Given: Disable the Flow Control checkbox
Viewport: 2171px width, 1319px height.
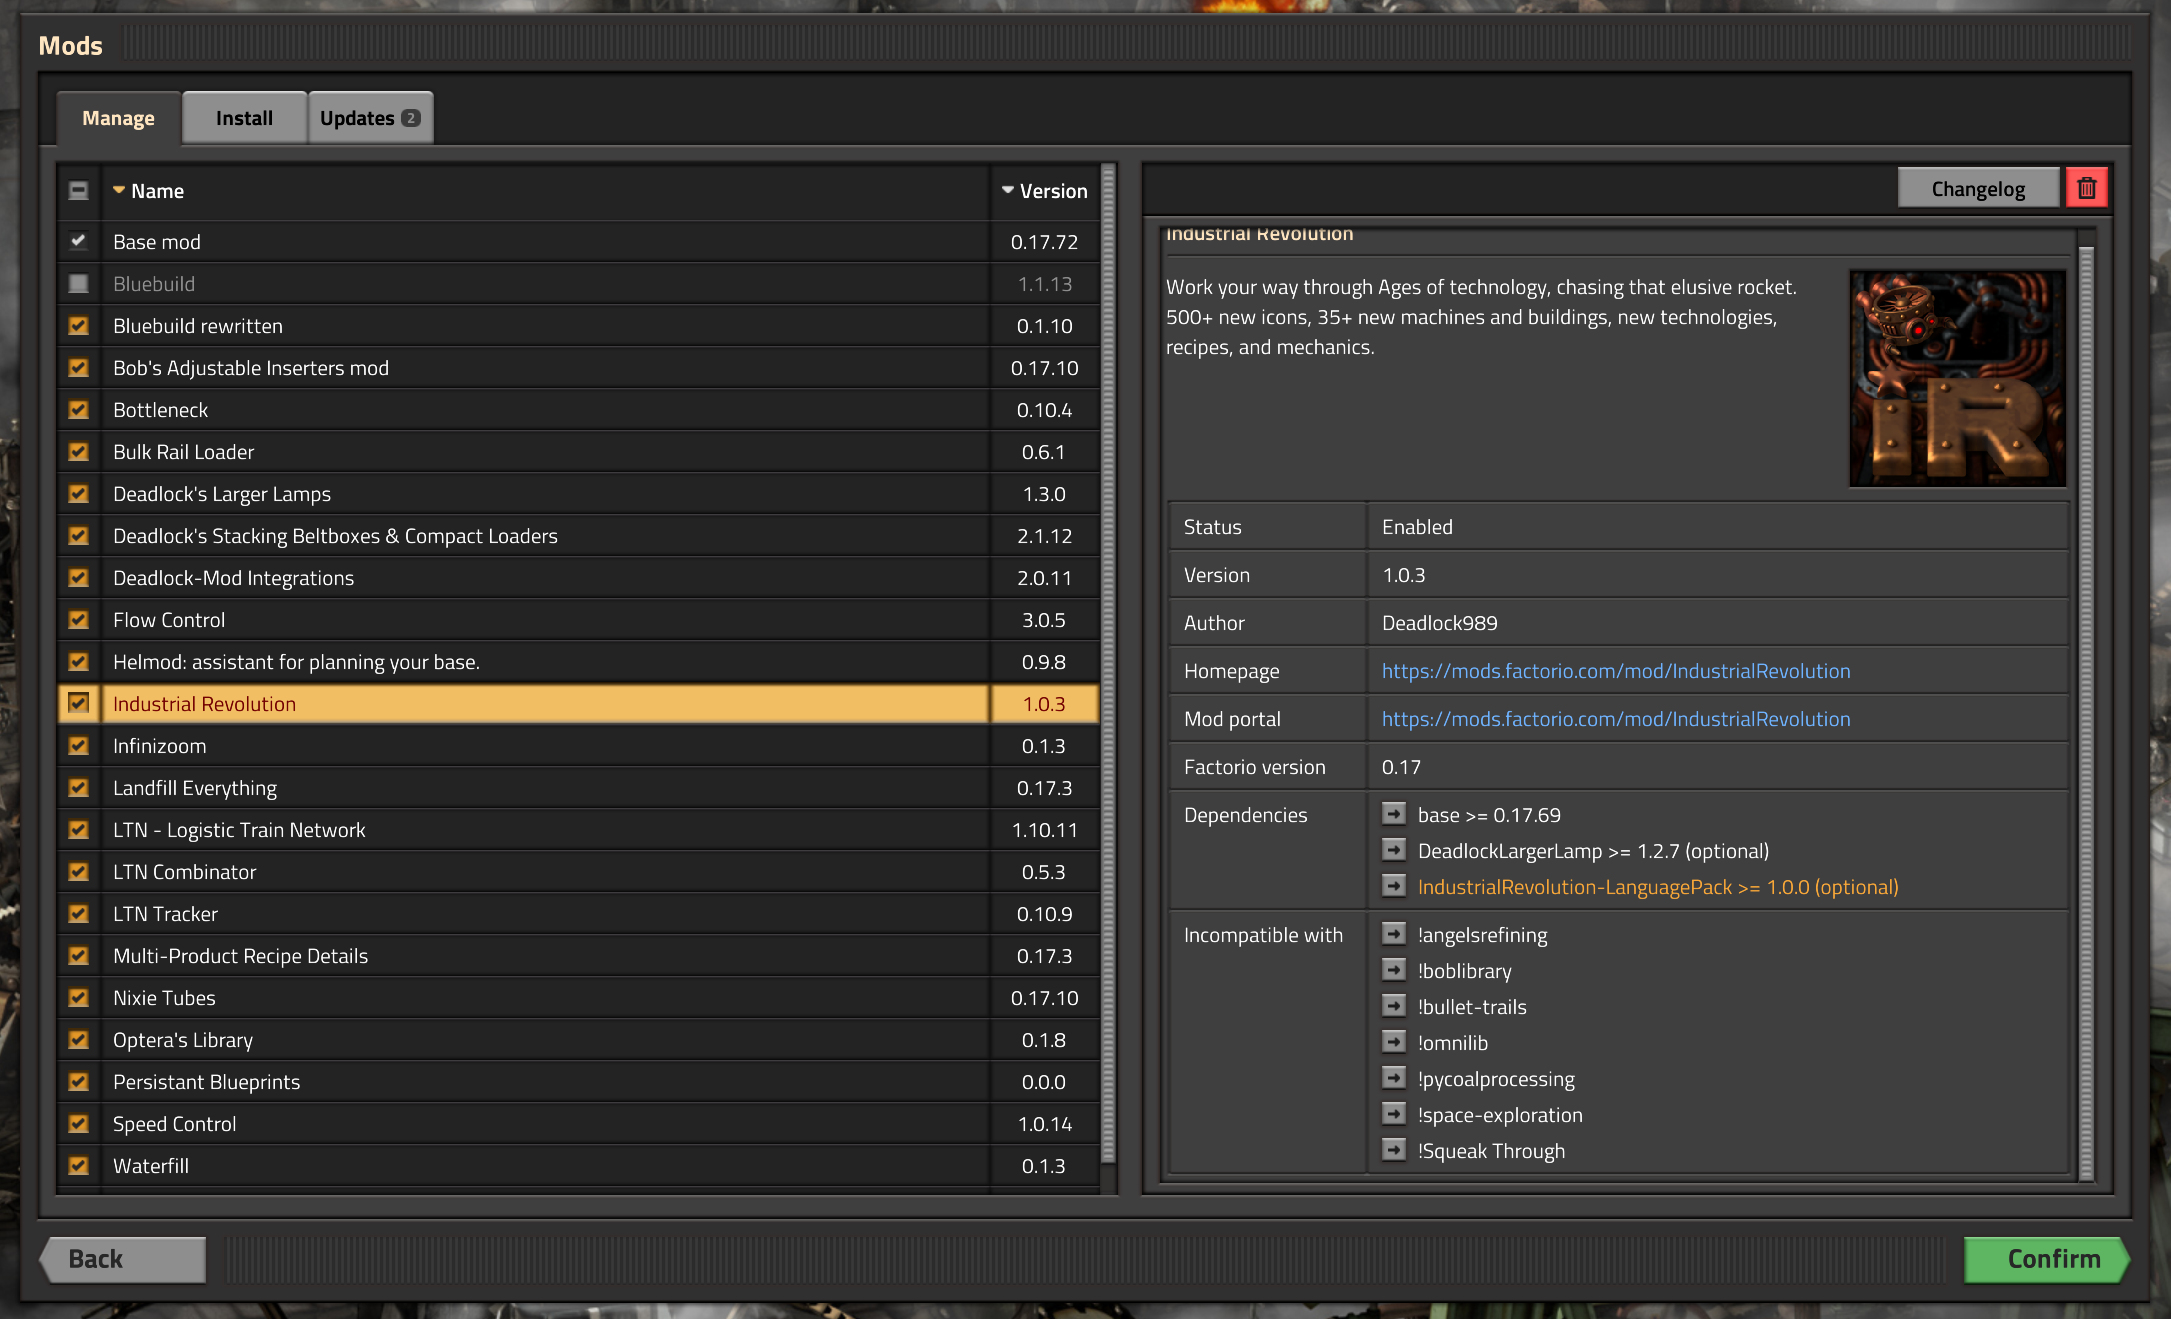Looking at the screenshot, I should click(x=78, y=620).
